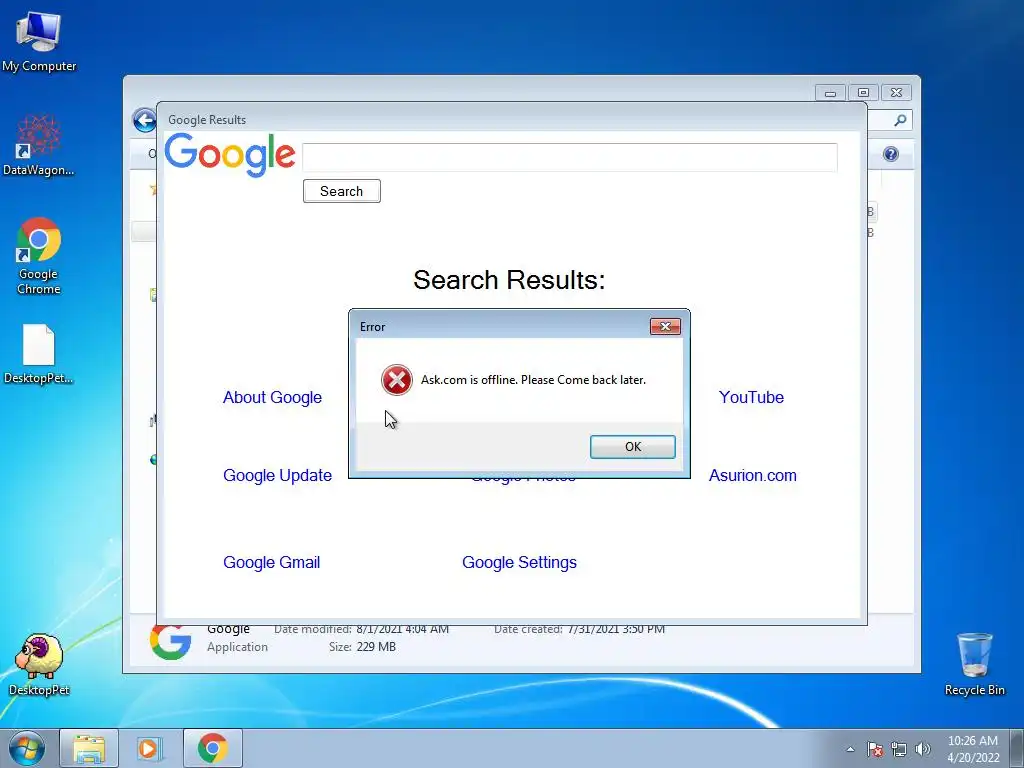The width and height of the screenshot is (1024, 768).
Task: Maximize the Explorer window
Action: [x=863, y=93]
